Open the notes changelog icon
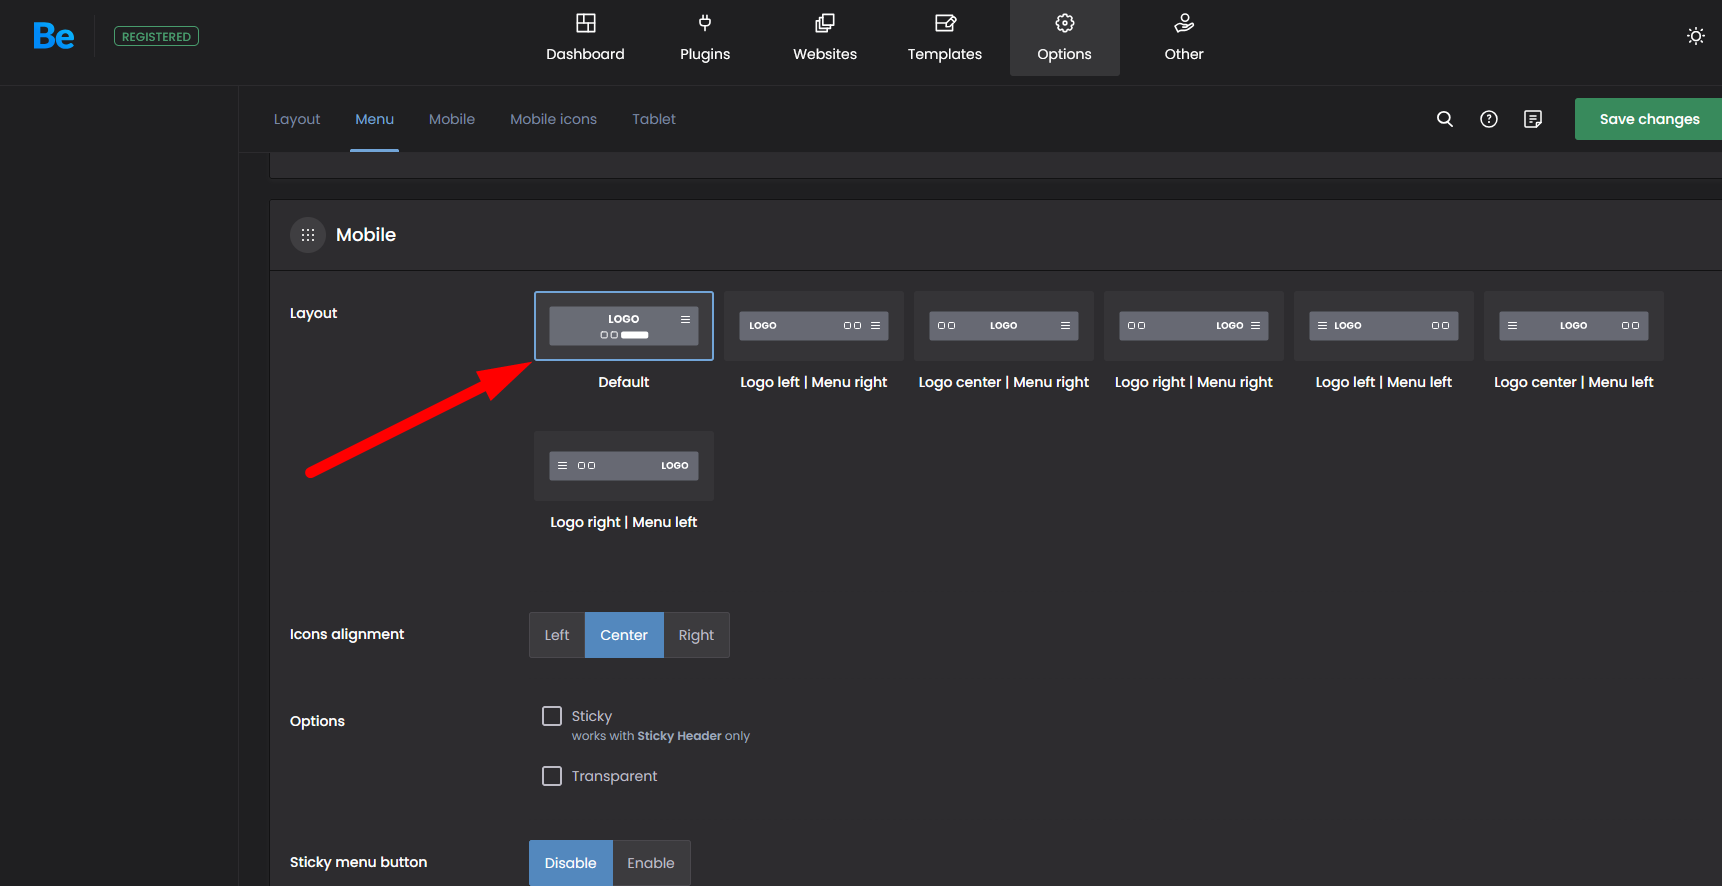The image size is (1722, 886). 1533,119
